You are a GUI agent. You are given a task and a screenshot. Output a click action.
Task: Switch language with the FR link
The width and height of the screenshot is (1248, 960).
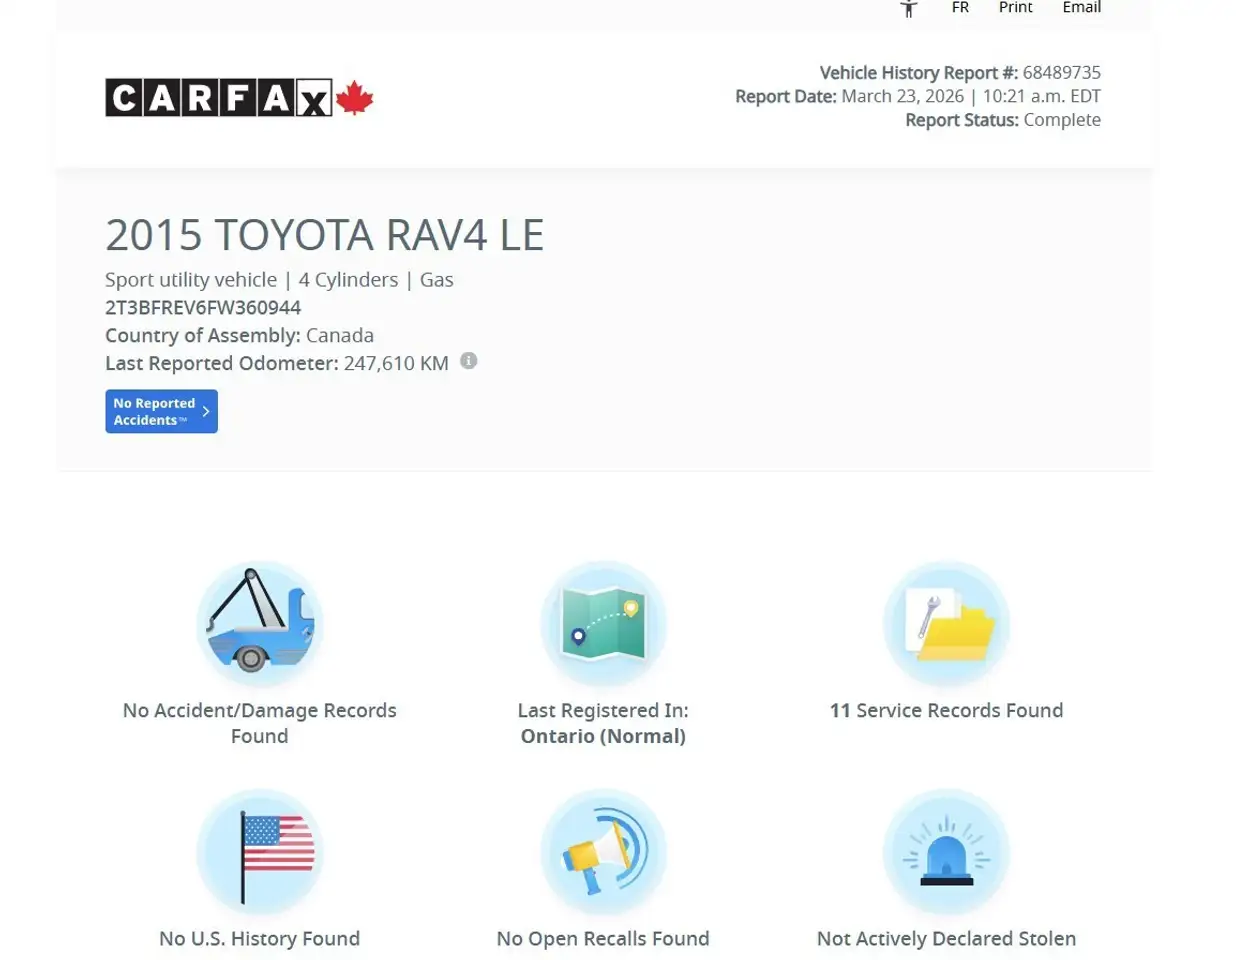[x=960, y=7]
